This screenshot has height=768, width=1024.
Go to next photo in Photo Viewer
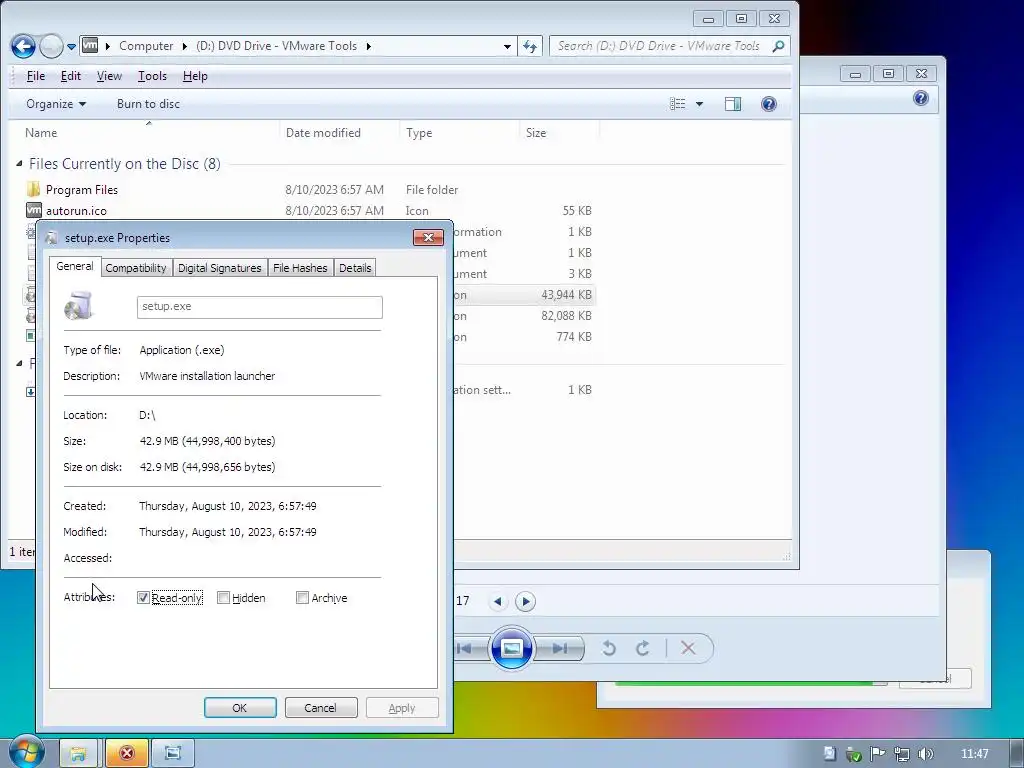click(x=560, y=648)
